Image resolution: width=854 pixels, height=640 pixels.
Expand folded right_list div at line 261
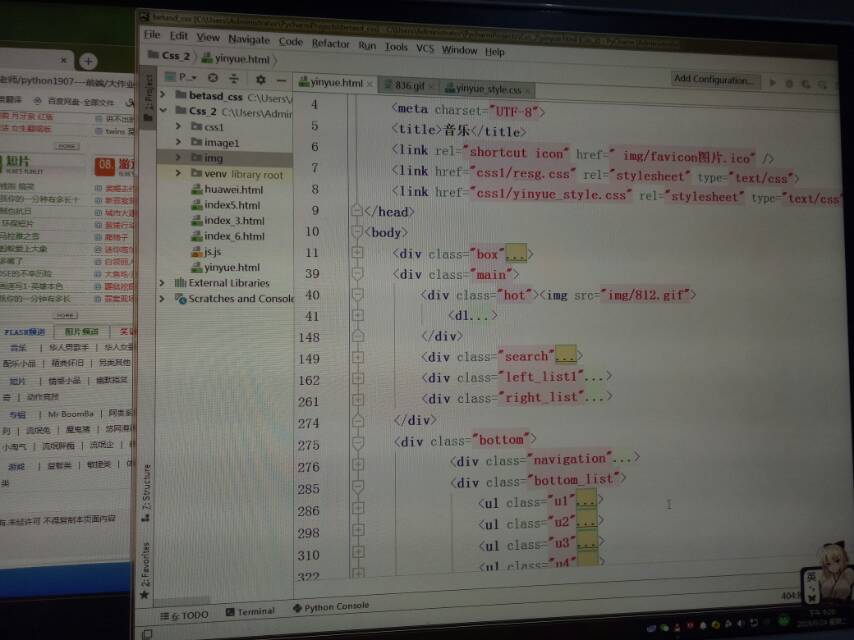(357, 400)
